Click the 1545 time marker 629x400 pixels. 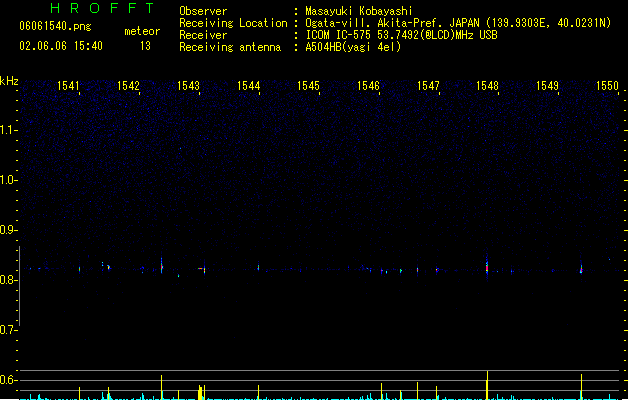point(308,86)
